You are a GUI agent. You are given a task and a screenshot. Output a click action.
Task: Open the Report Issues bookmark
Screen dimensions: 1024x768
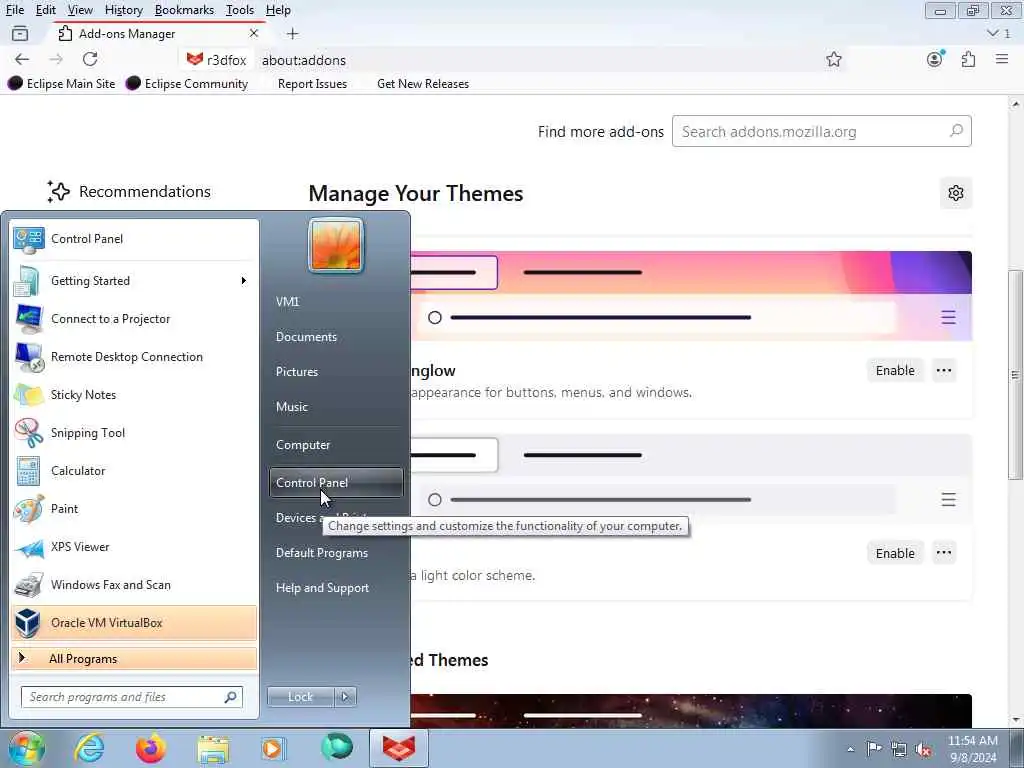click(x=312, y=84)
